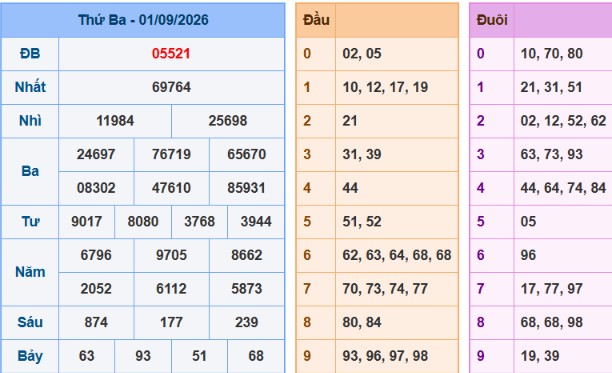The image size is (612, 373).
Task: Select Đầu row 6 values "62, 63, 64, 68, 68"
Action: click(x=397, y=255)
